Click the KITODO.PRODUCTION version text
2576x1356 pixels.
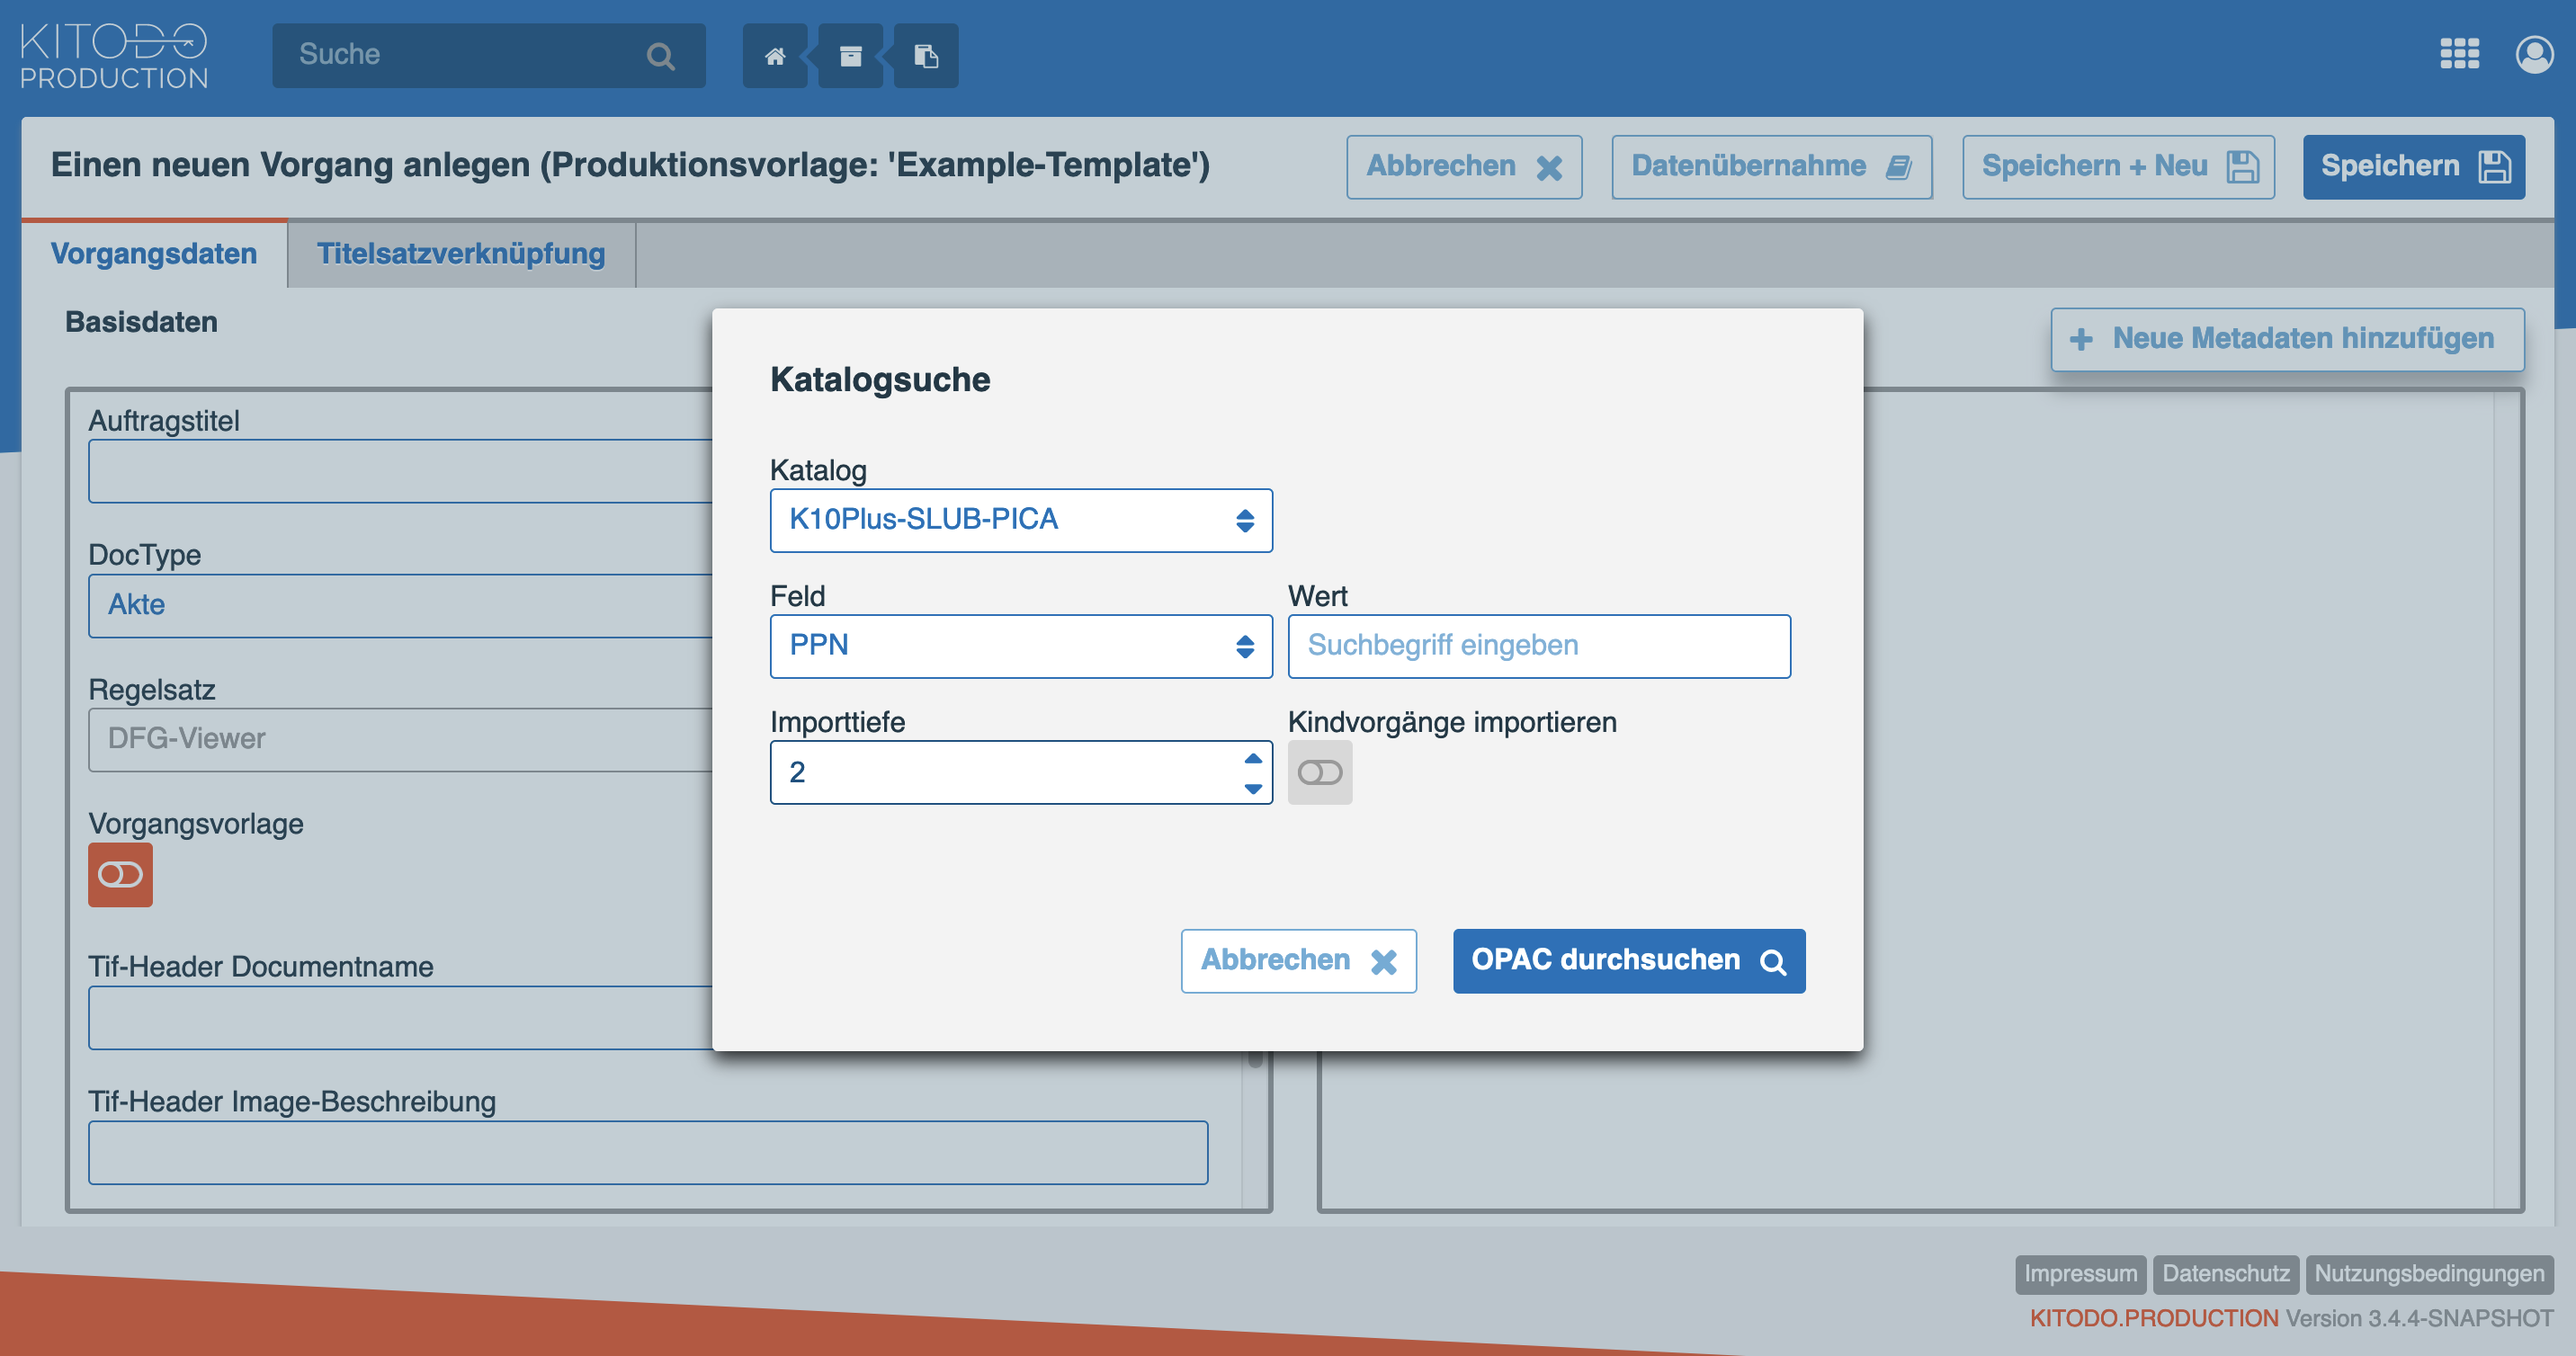coord(2291,1318)
